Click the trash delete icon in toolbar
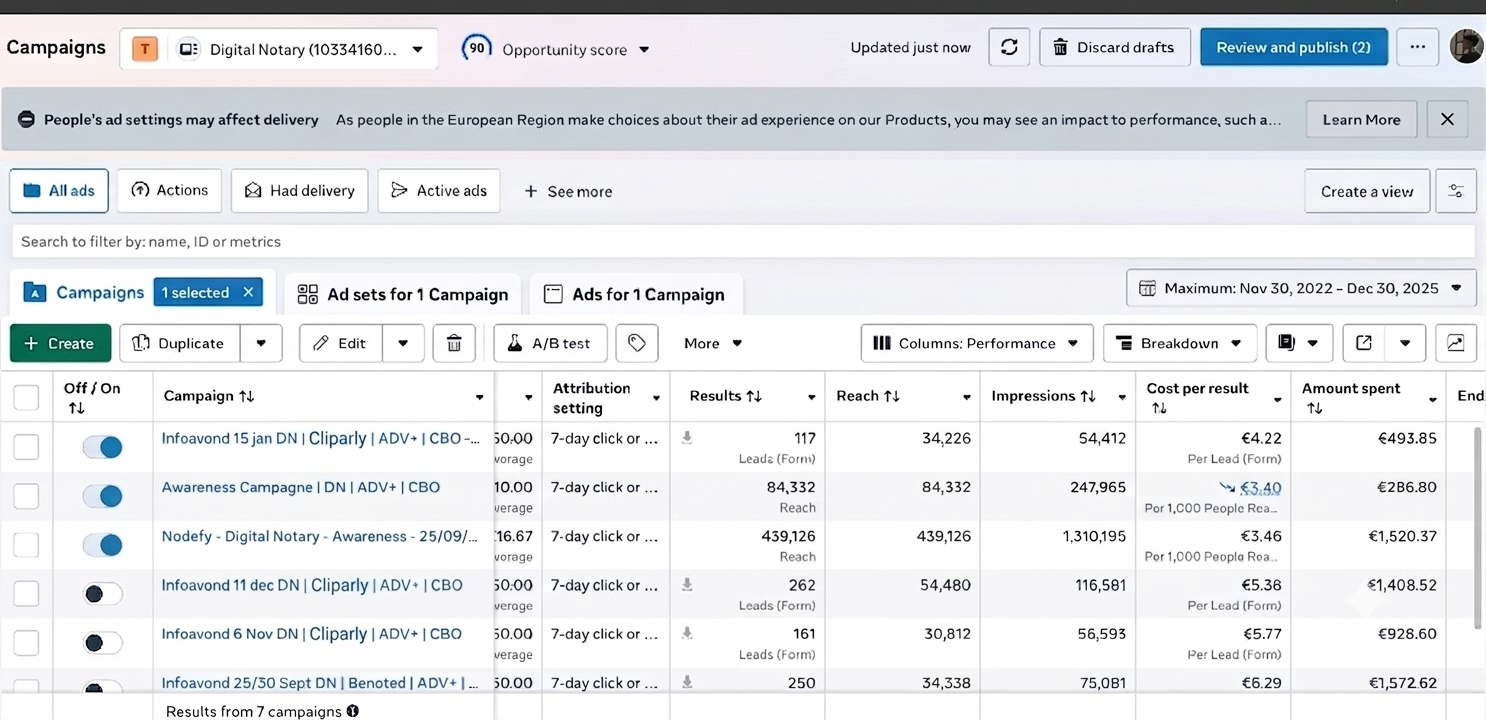Viewport: 1486px width, 720px height. click(x=454, y=343)
